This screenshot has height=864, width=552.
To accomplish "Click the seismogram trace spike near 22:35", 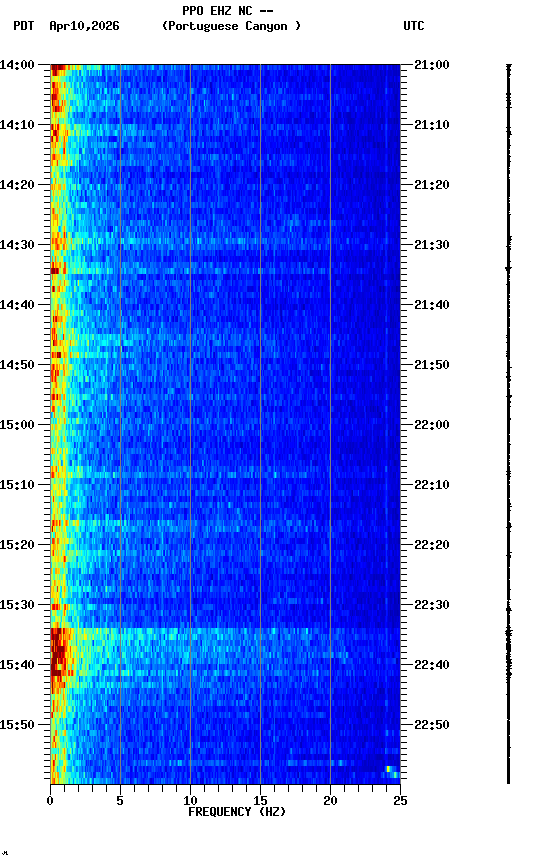I will 508,632.
